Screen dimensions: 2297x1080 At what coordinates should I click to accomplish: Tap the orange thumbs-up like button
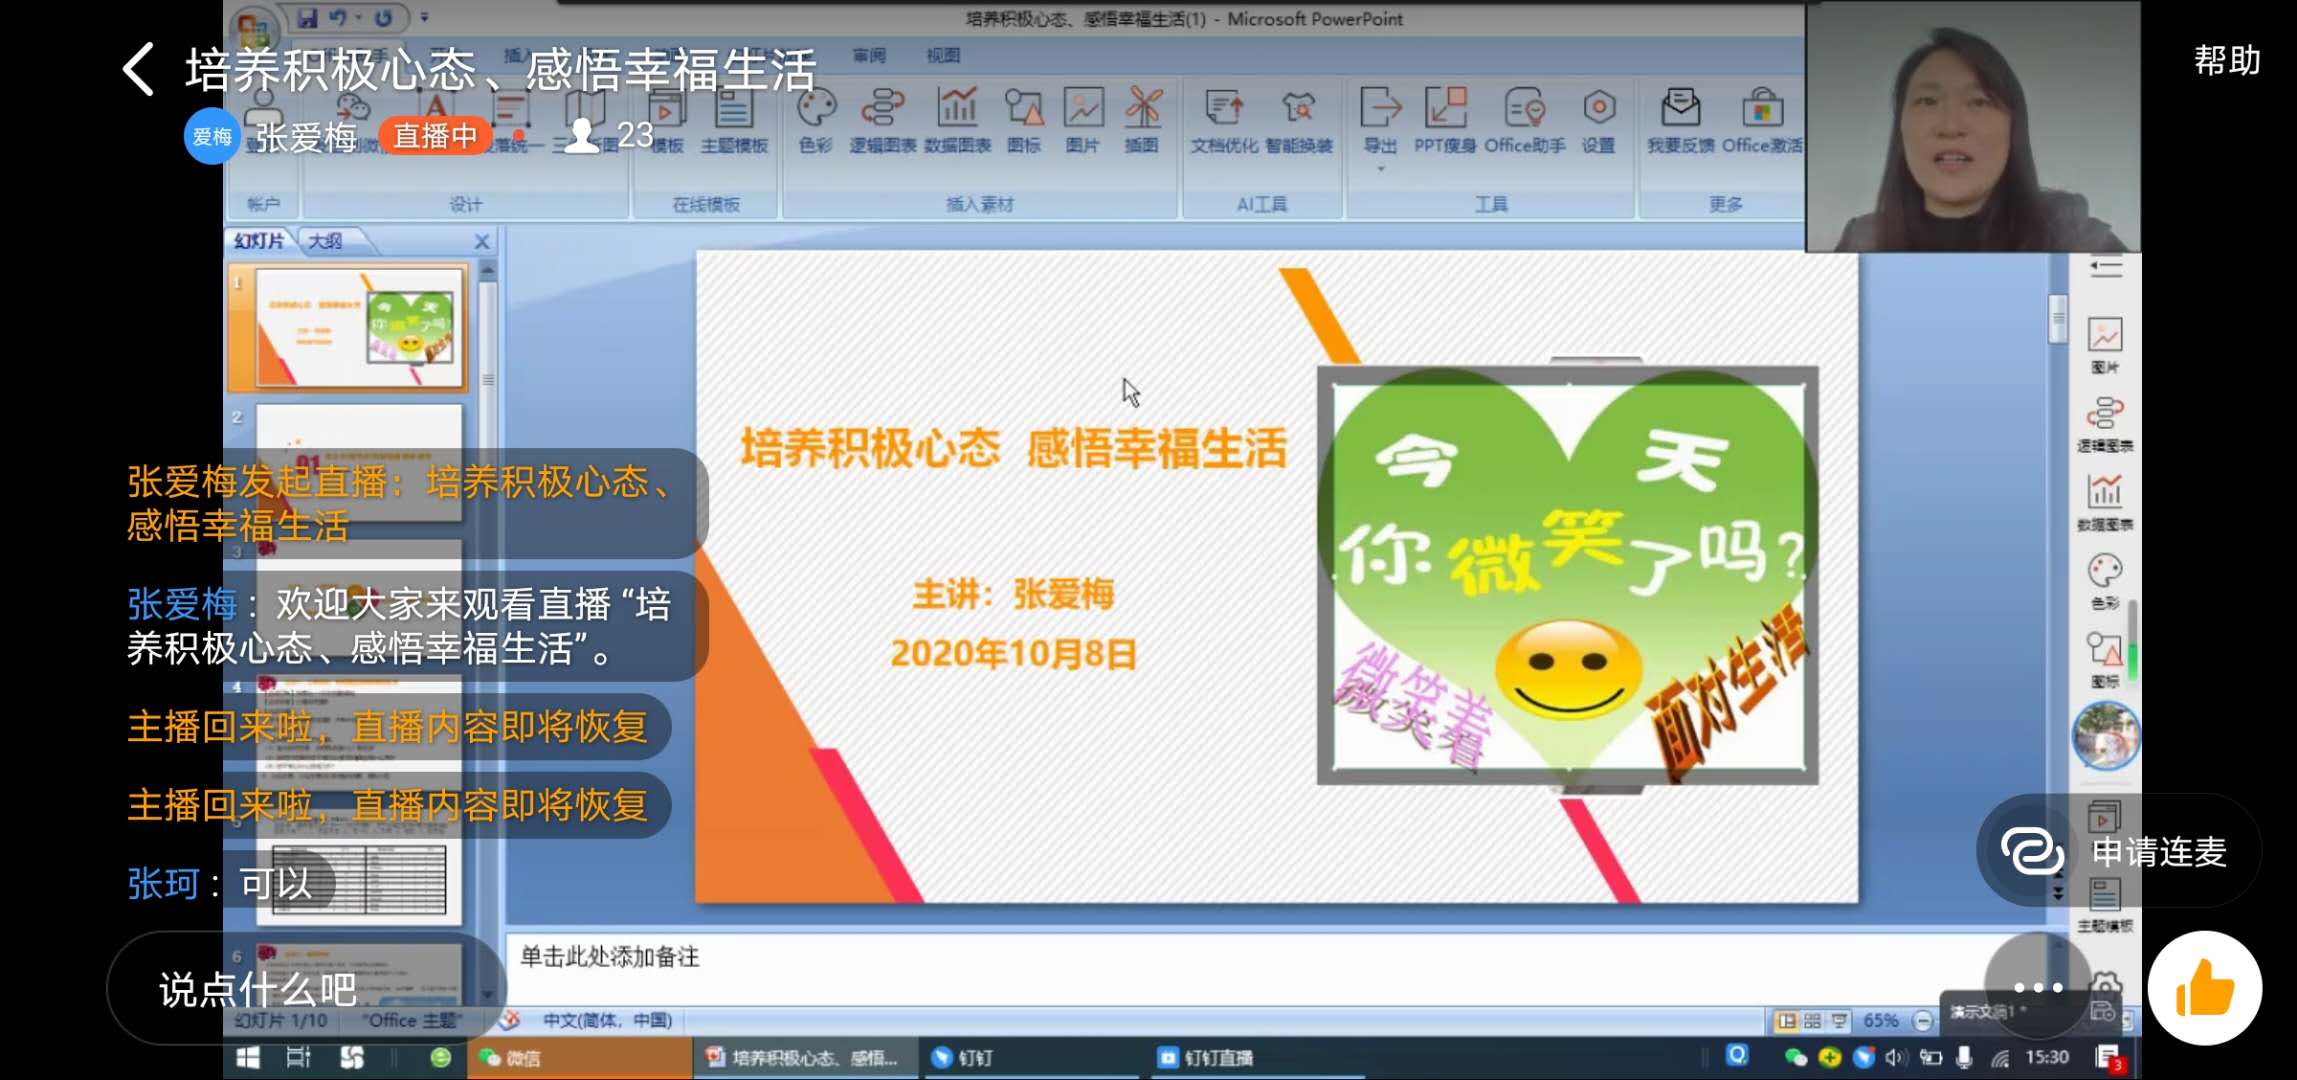point(2205,988)
